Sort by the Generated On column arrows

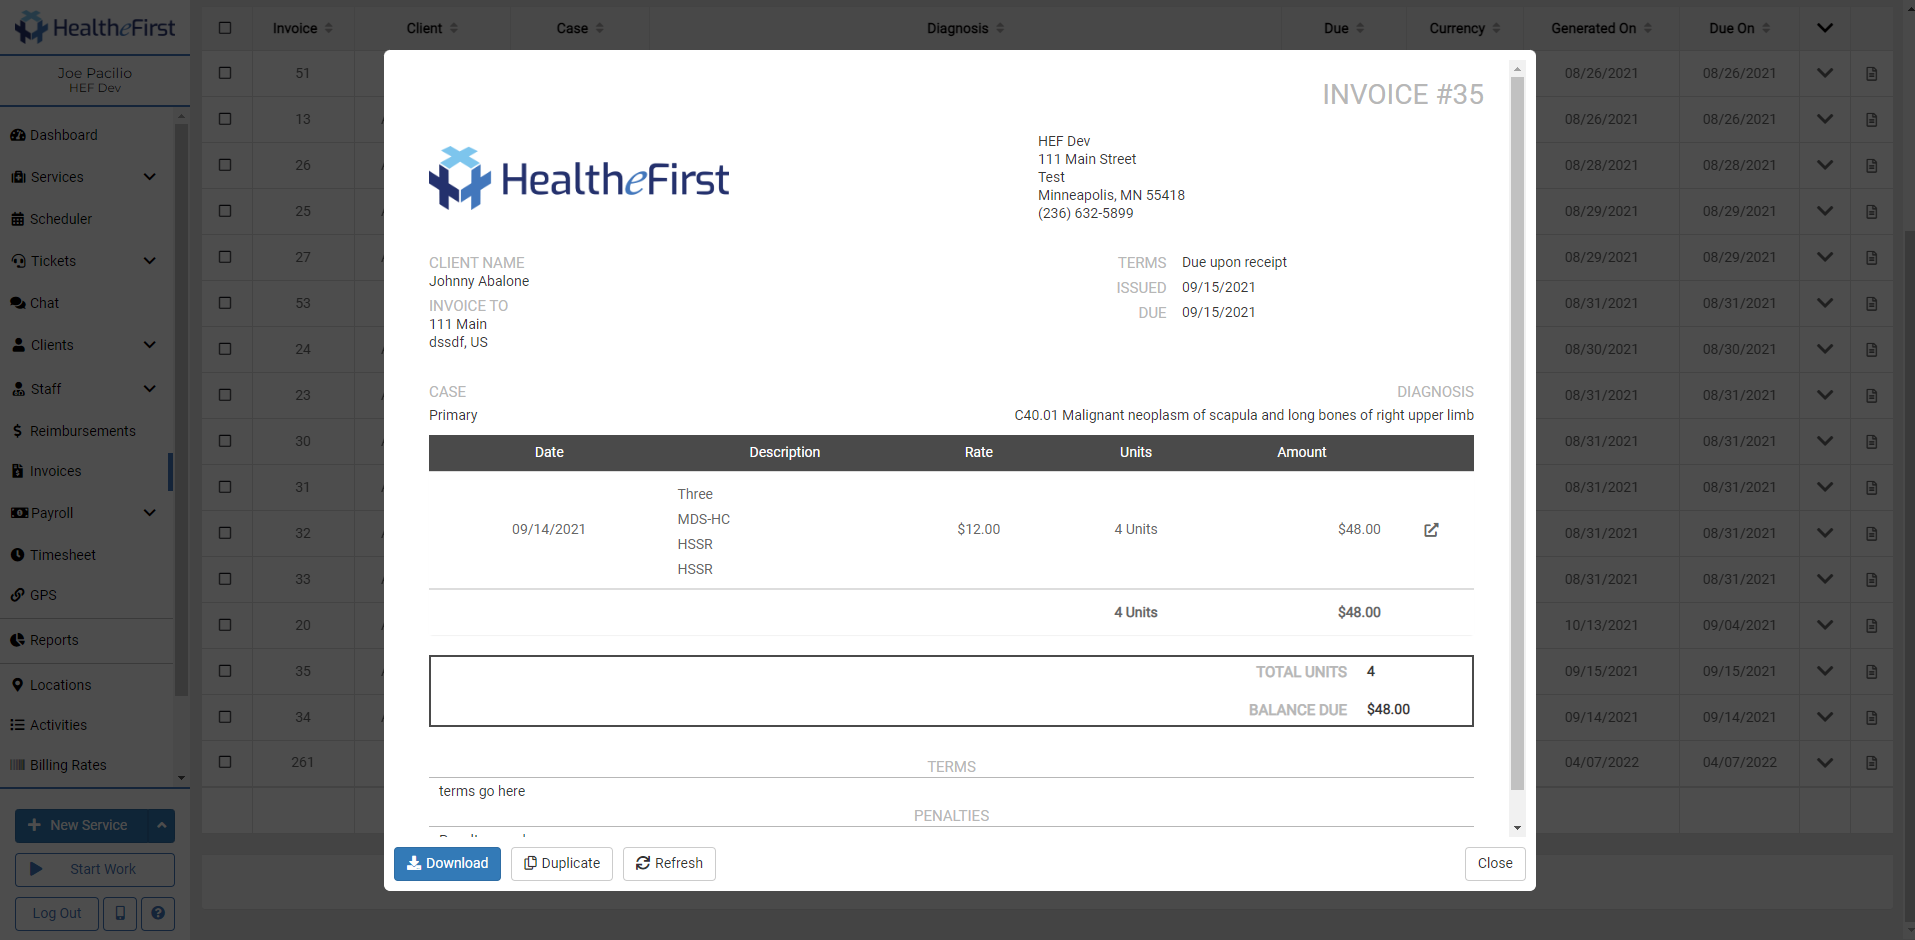[x=1648, y=28]
